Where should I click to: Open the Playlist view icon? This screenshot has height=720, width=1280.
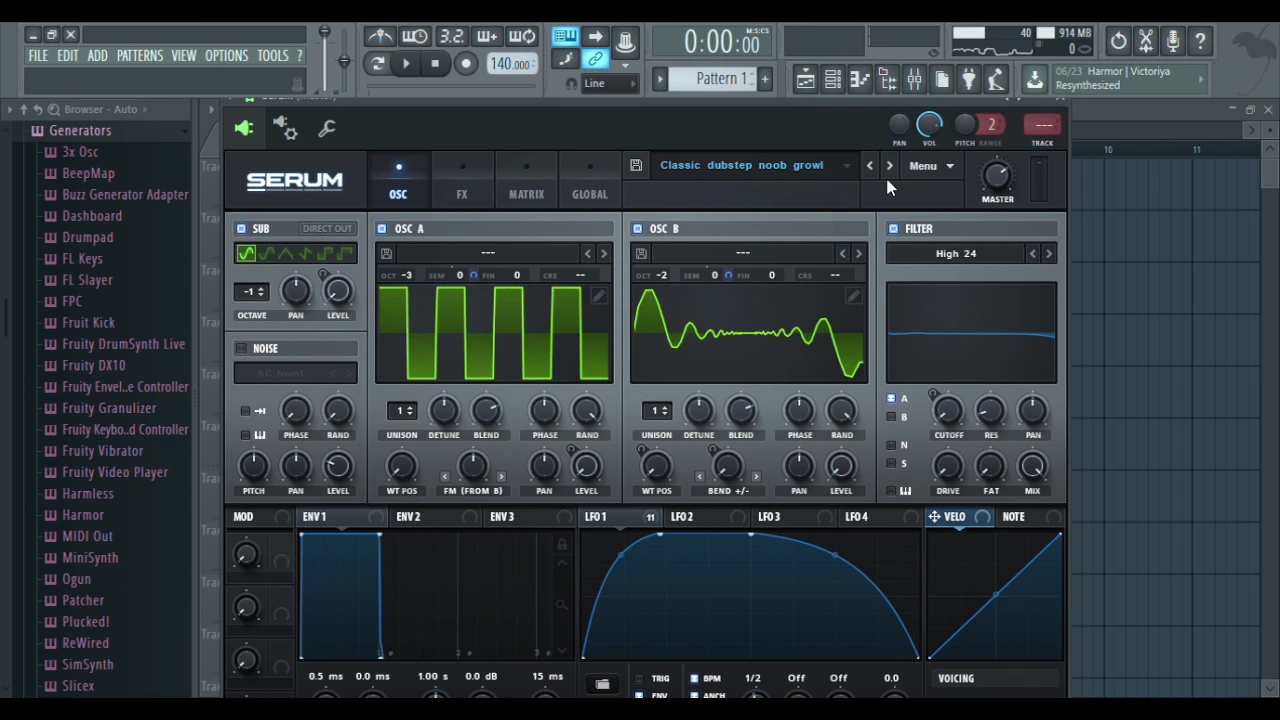805,80
